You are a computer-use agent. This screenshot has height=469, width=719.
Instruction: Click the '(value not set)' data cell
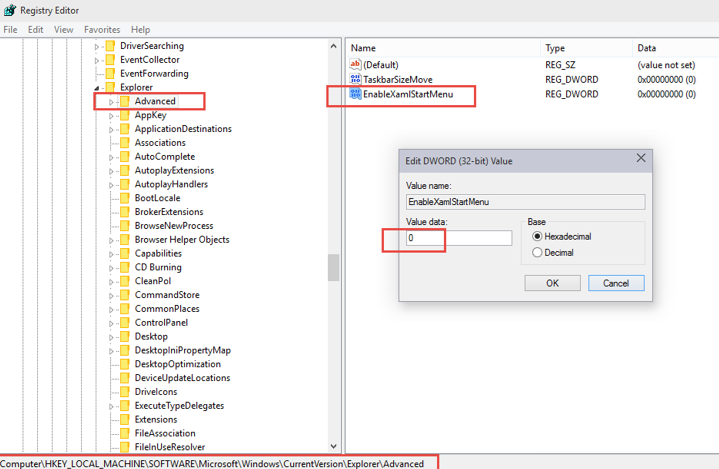tap(666, 65)
